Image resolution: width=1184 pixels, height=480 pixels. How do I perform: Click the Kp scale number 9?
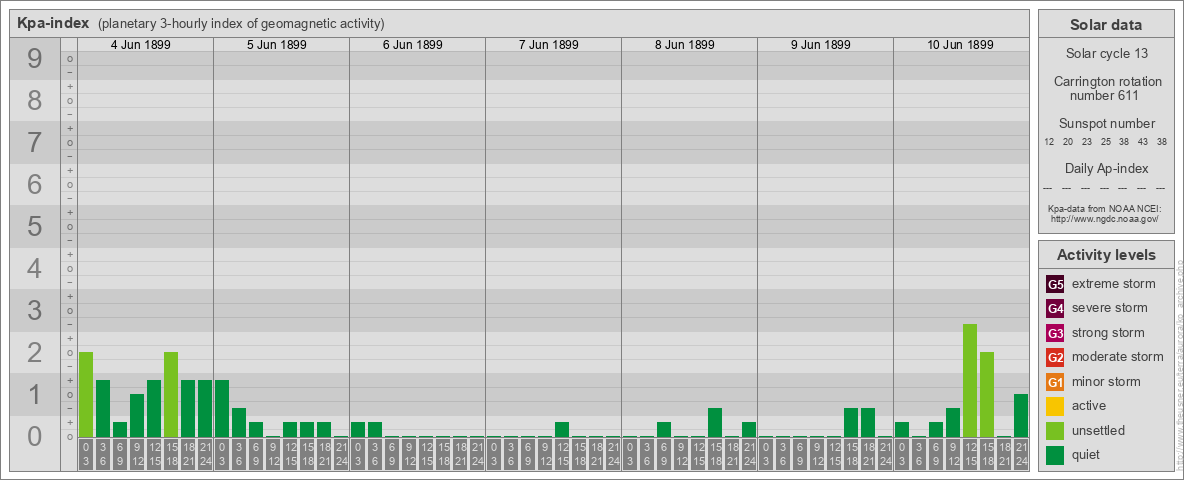35,59
